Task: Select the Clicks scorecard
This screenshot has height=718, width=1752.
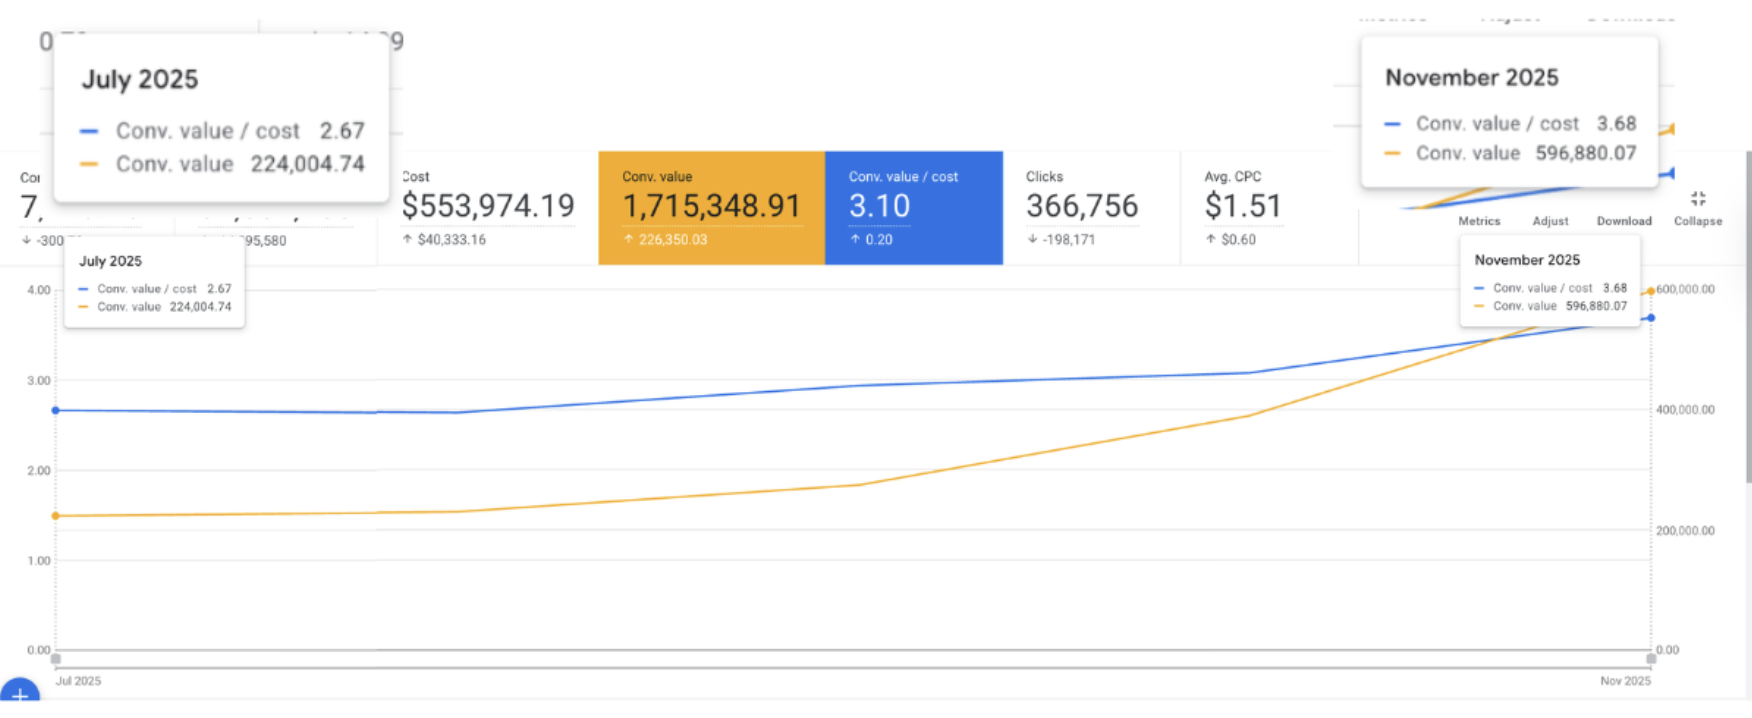Action: tap(1090, 208)
